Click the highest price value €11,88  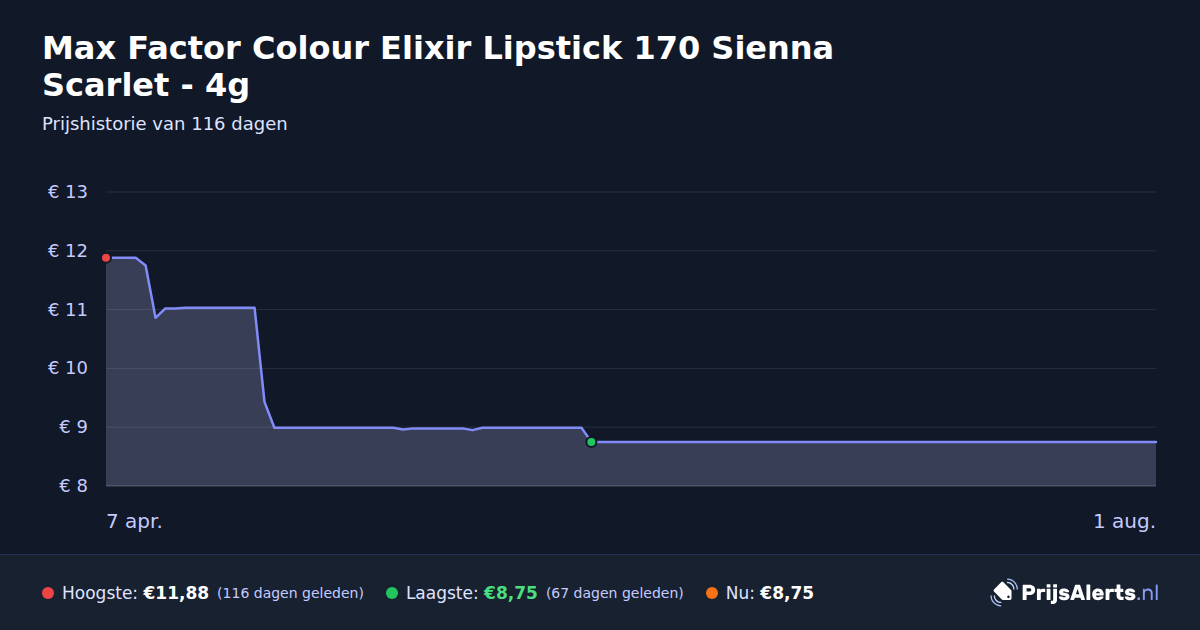176,593
